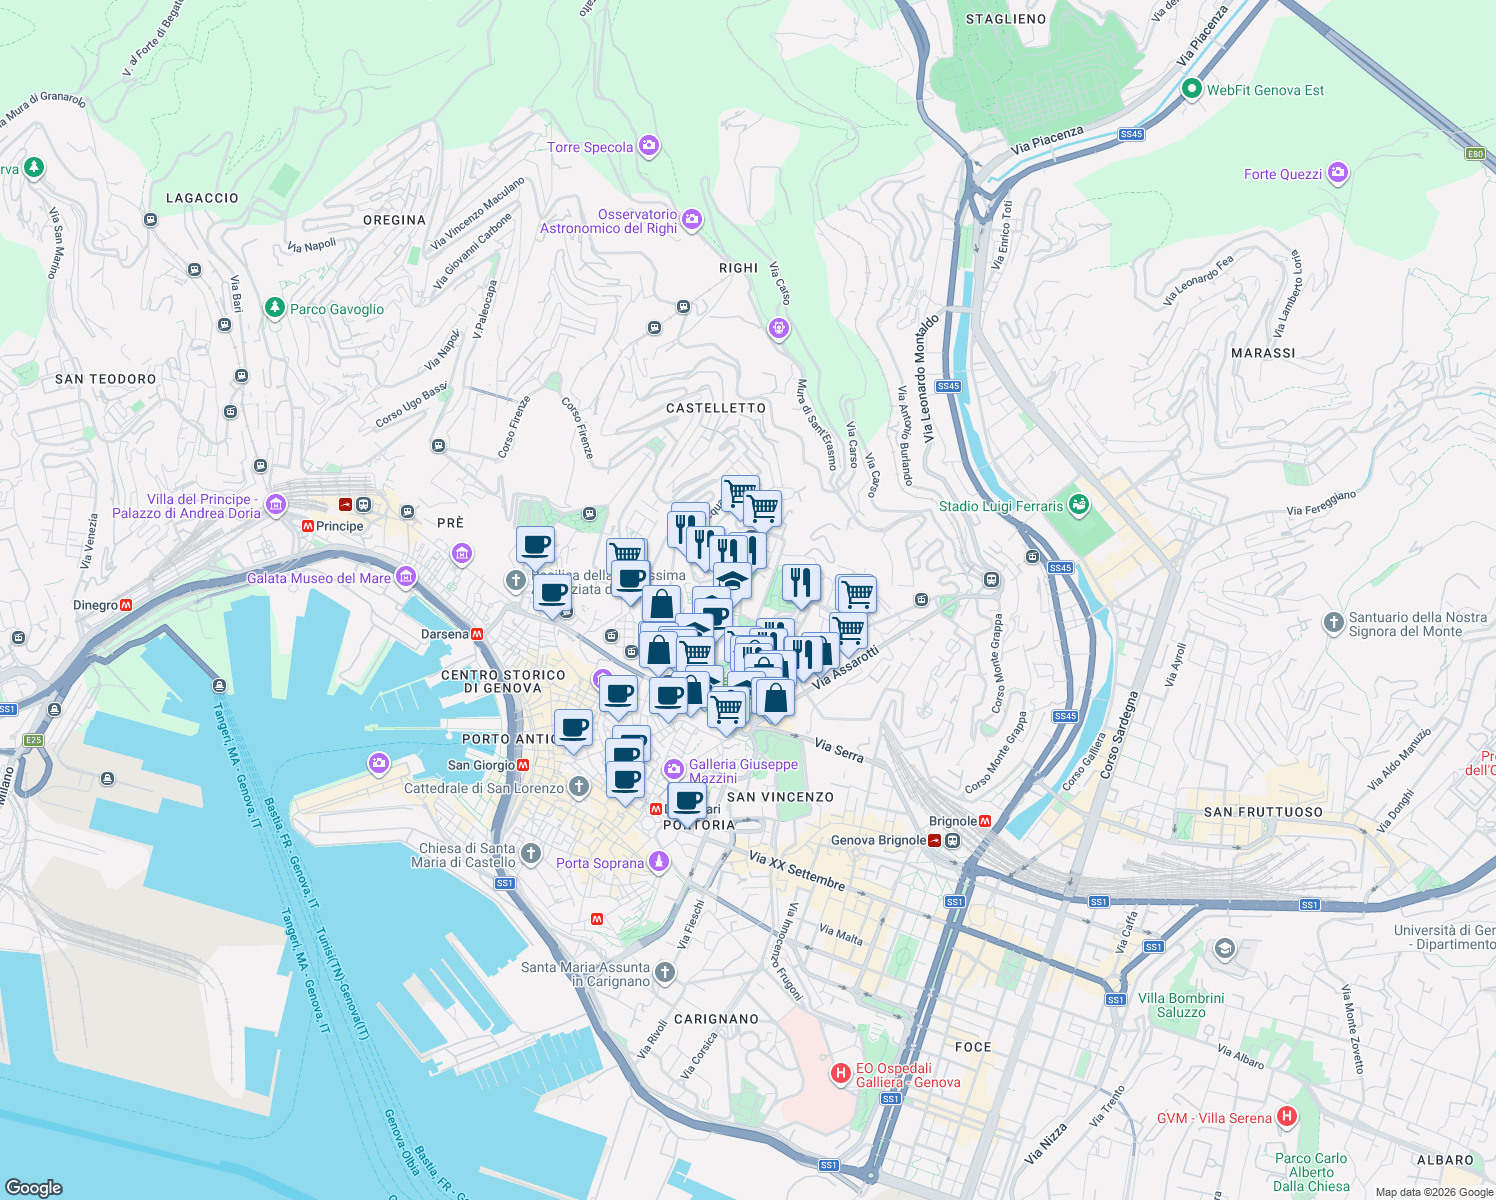This screenshot has width=1496, height=1200.
Task: Open the Galata Museo del Mare icon
Action: click(405, 577)
